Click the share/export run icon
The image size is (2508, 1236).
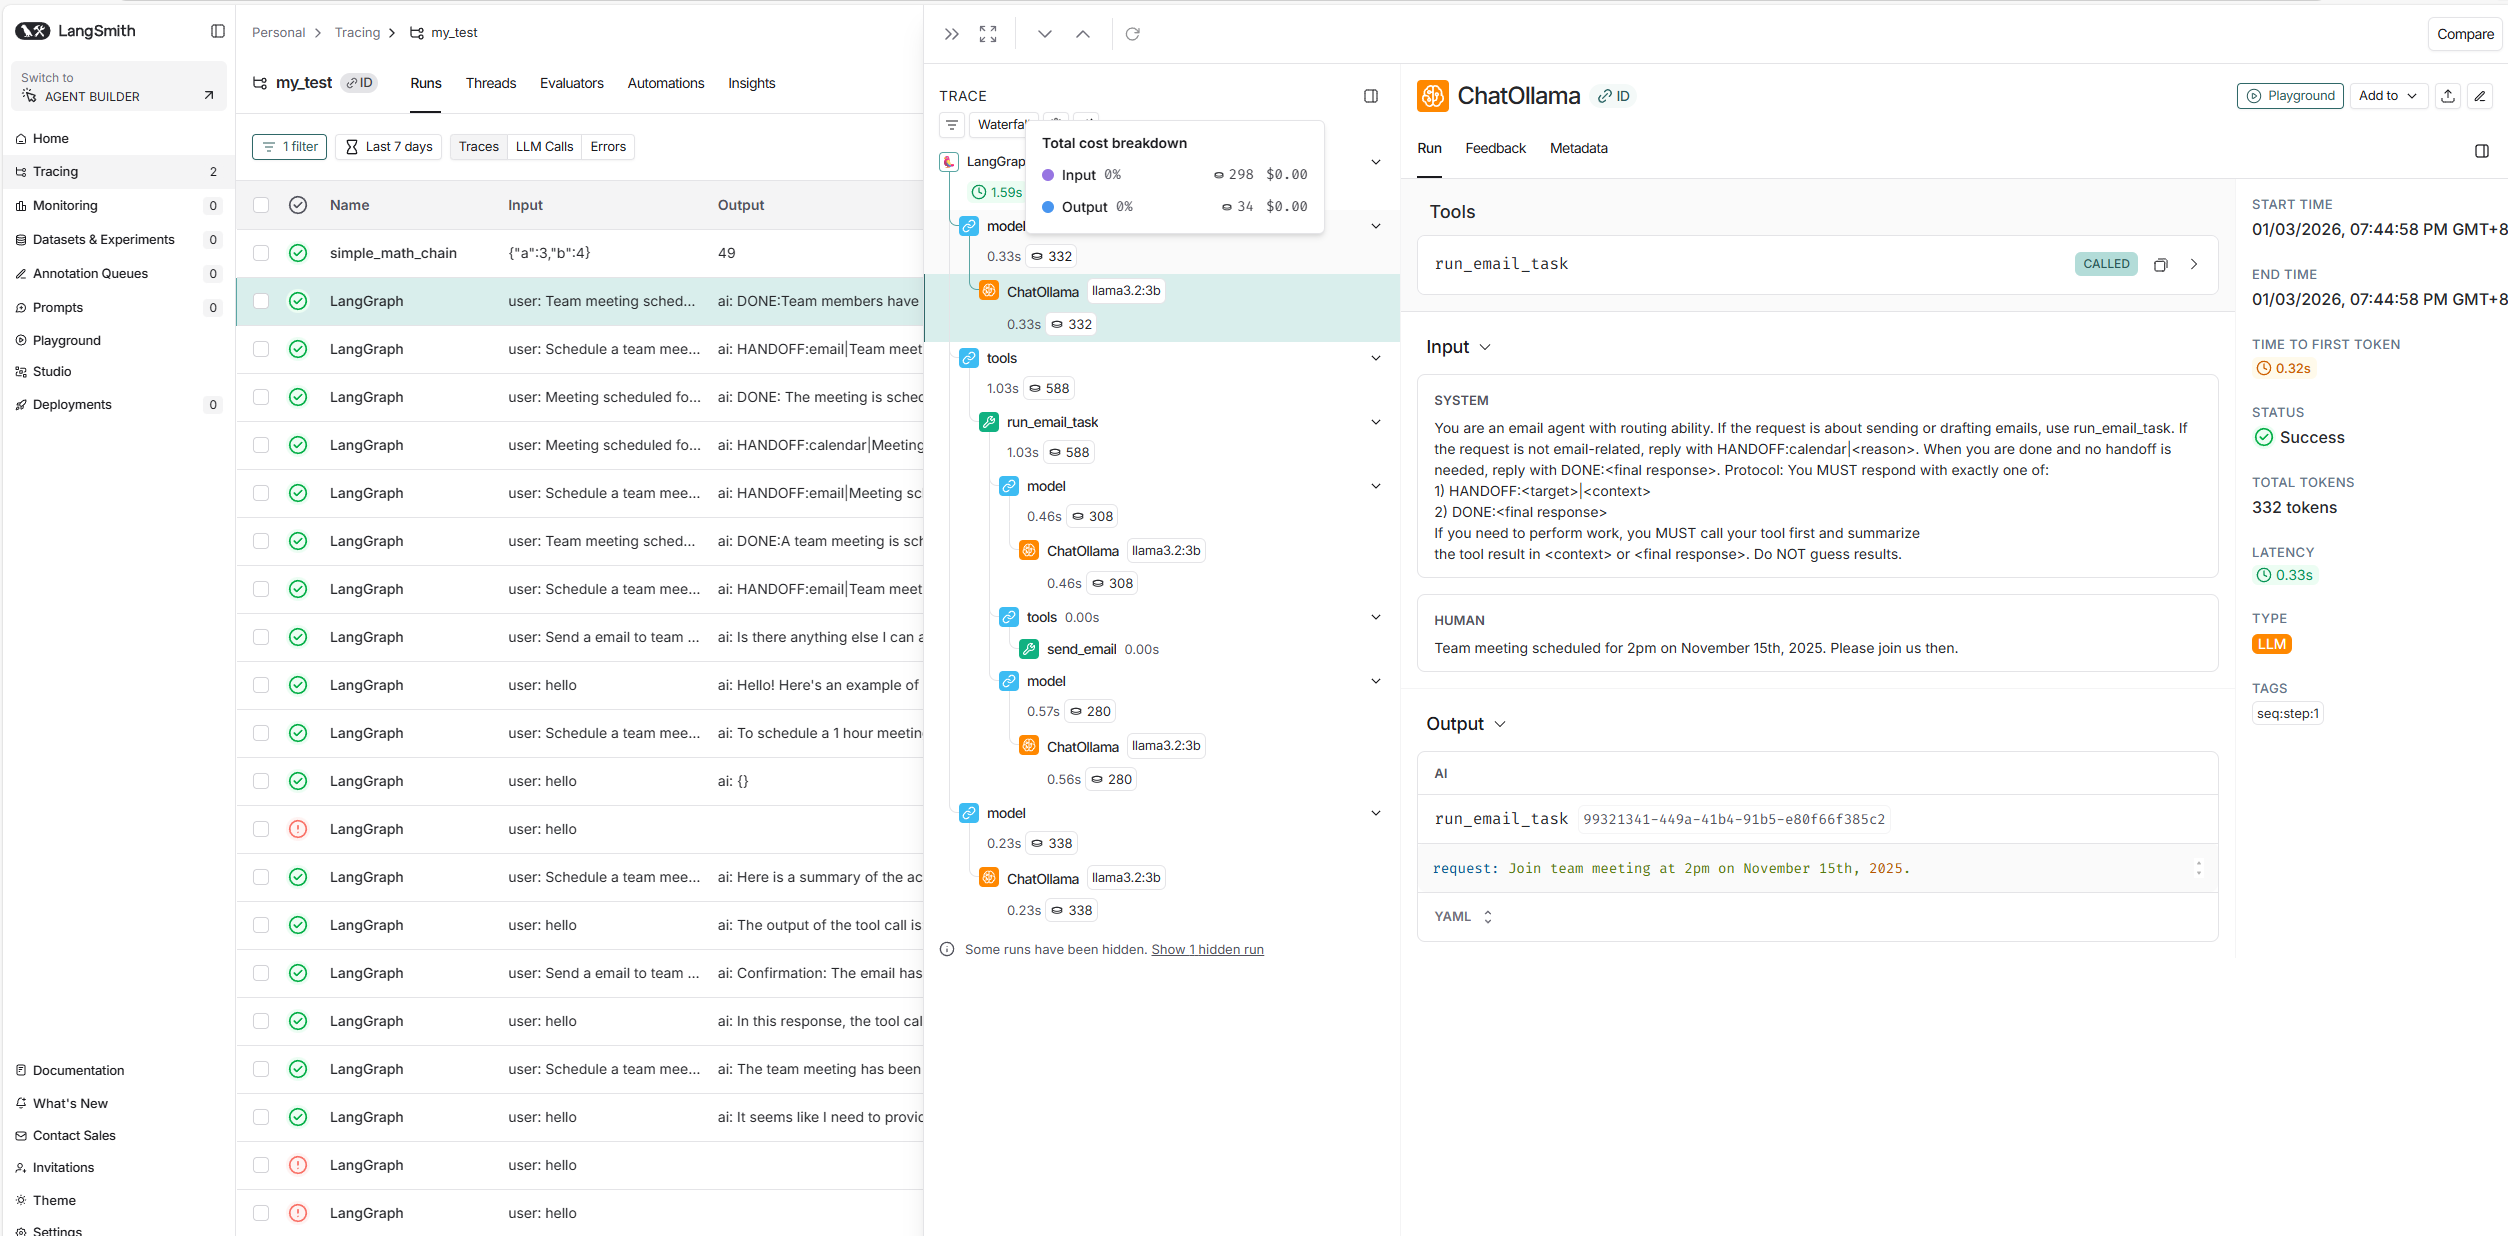pyautogui.click(x=2448, y=96)
